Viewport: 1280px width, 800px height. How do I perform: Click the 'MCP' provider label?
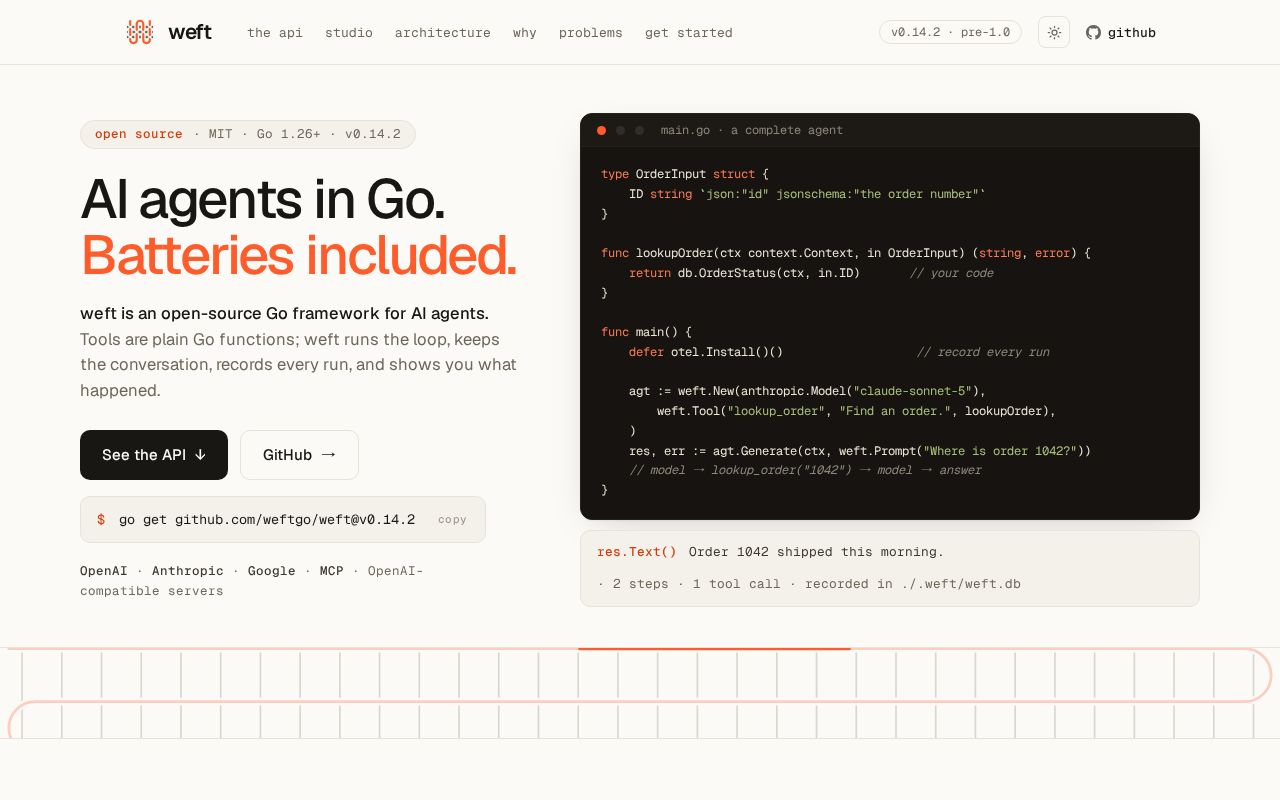[332, 571]
